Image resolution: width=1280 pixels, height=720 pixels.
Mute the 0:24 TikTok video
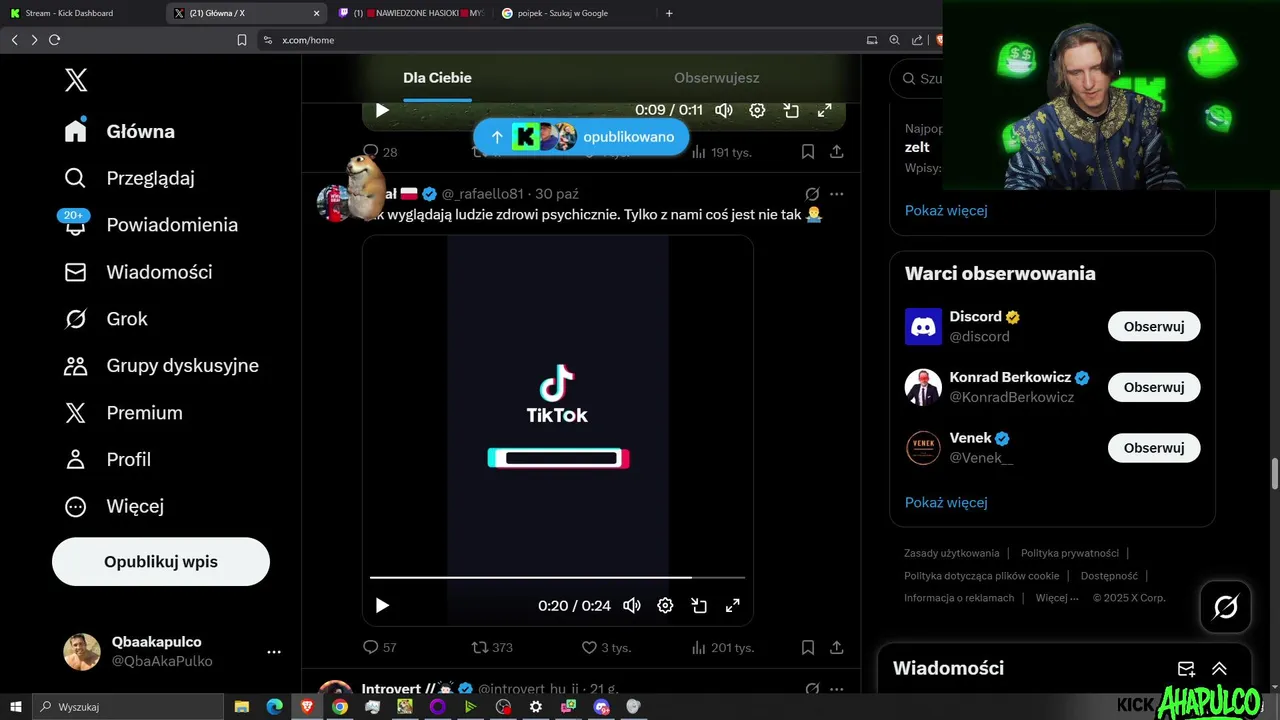pyautogui.click(x=632, y=605)
